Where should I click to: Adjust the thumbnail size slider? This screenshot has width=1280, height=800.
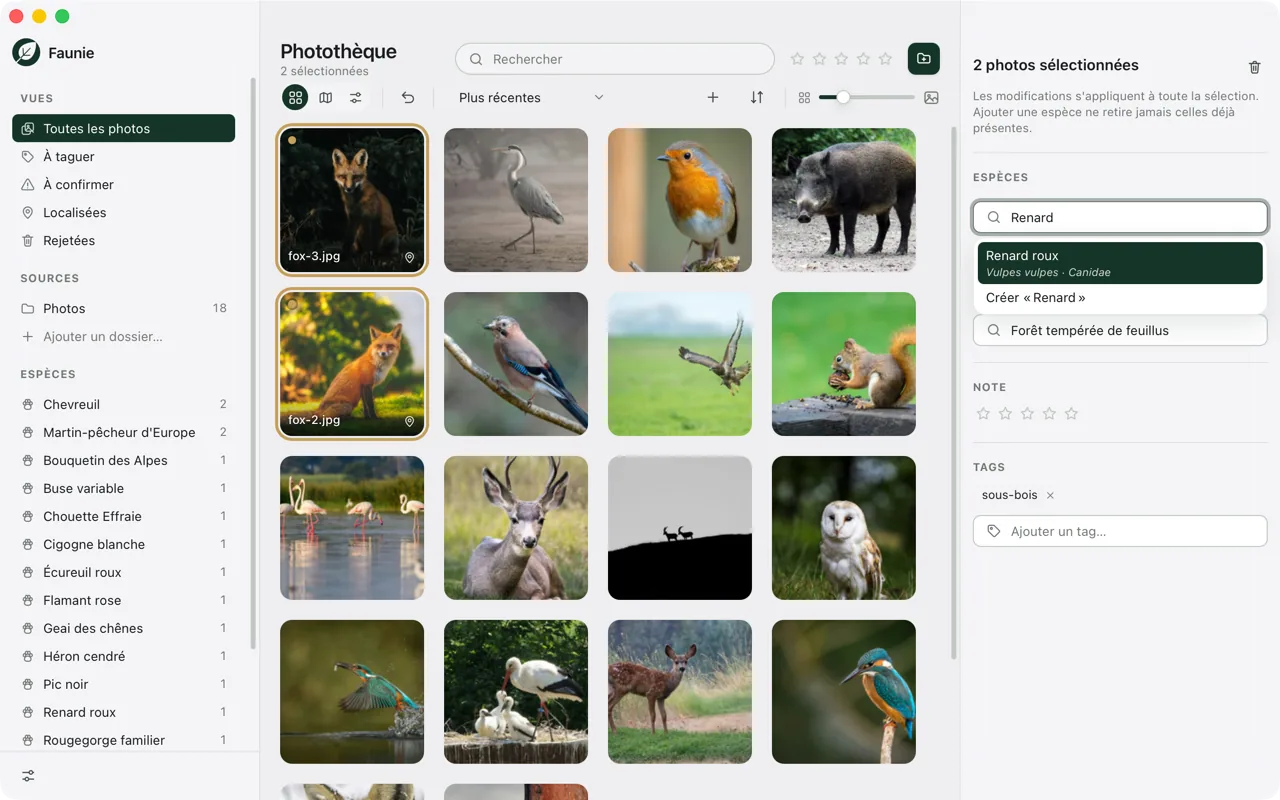pos(866,97)
